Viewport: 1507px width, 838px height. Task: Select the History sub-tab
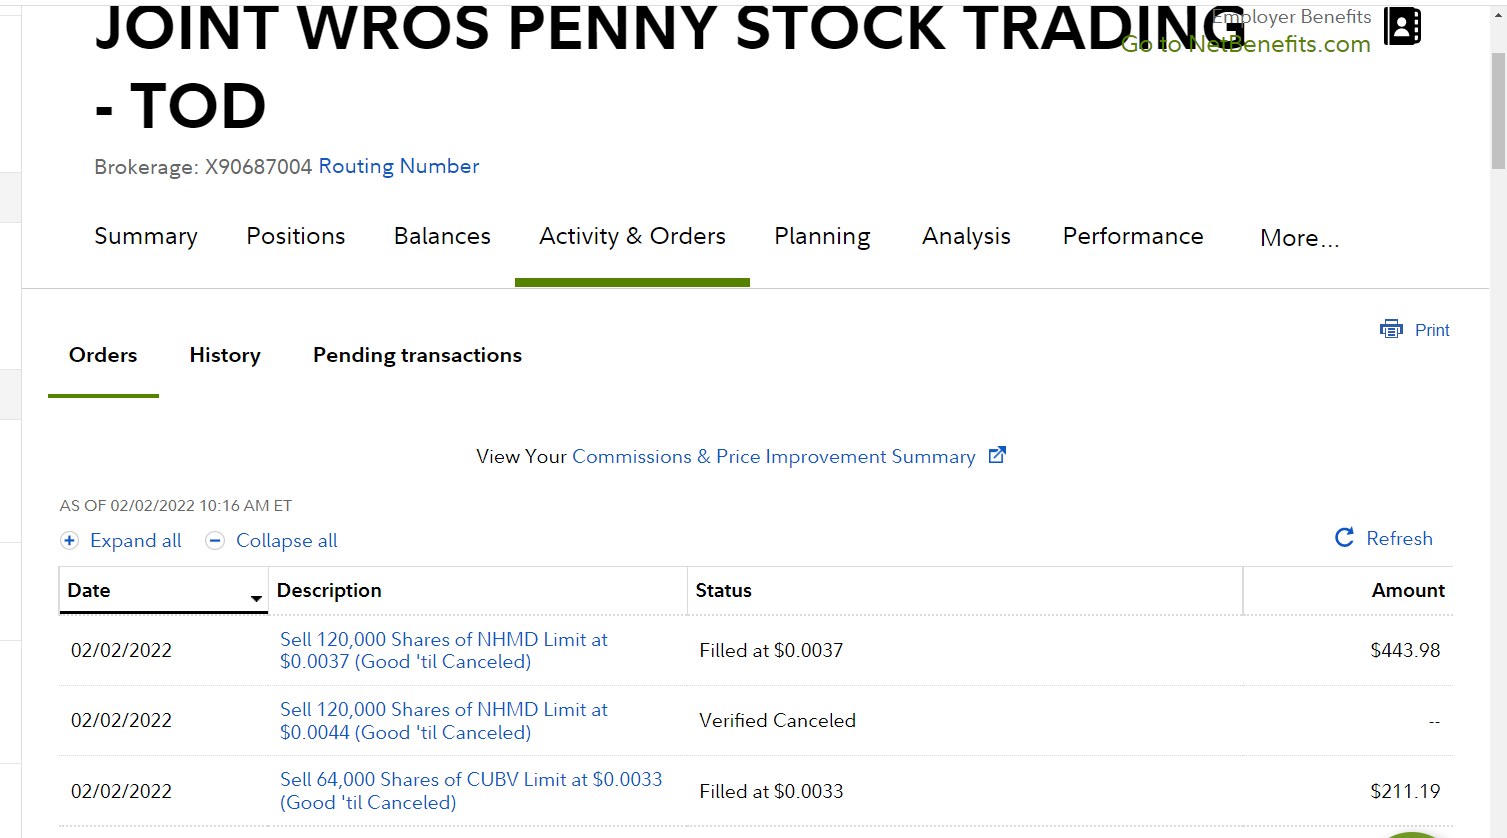click(x=225, y=355)
